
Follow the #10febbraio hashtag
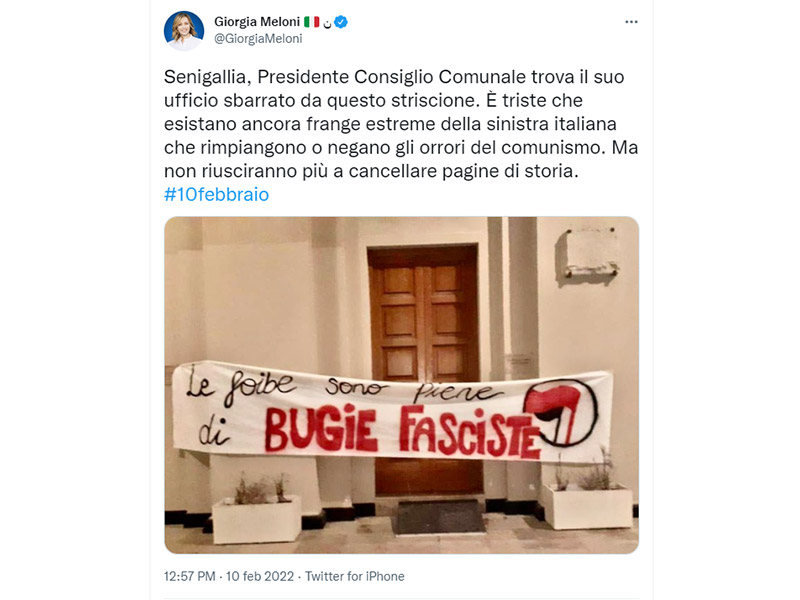(216, 194)
